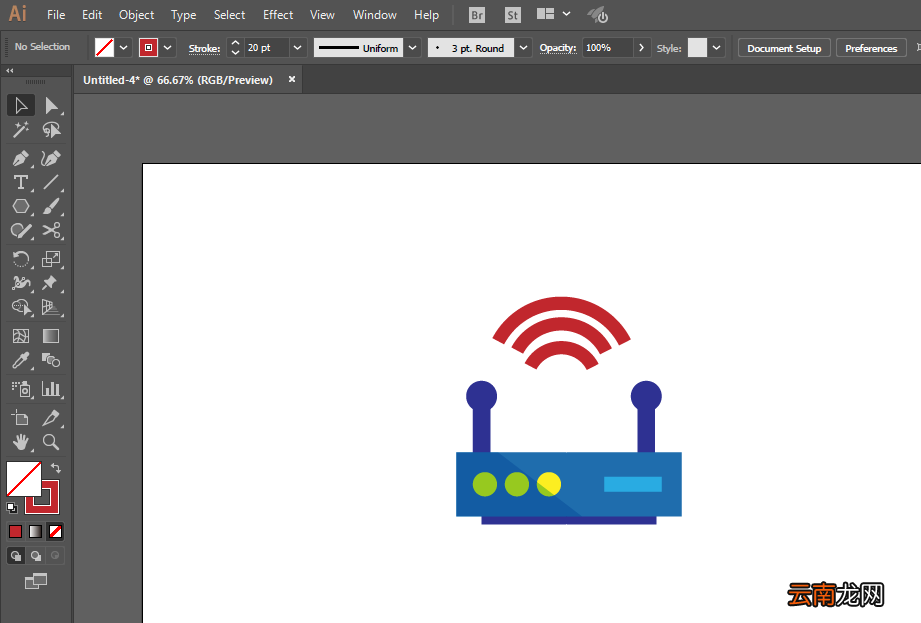The image size is (921, 623).
Task: Open the Effect menu
Action: tap(278, 15)
